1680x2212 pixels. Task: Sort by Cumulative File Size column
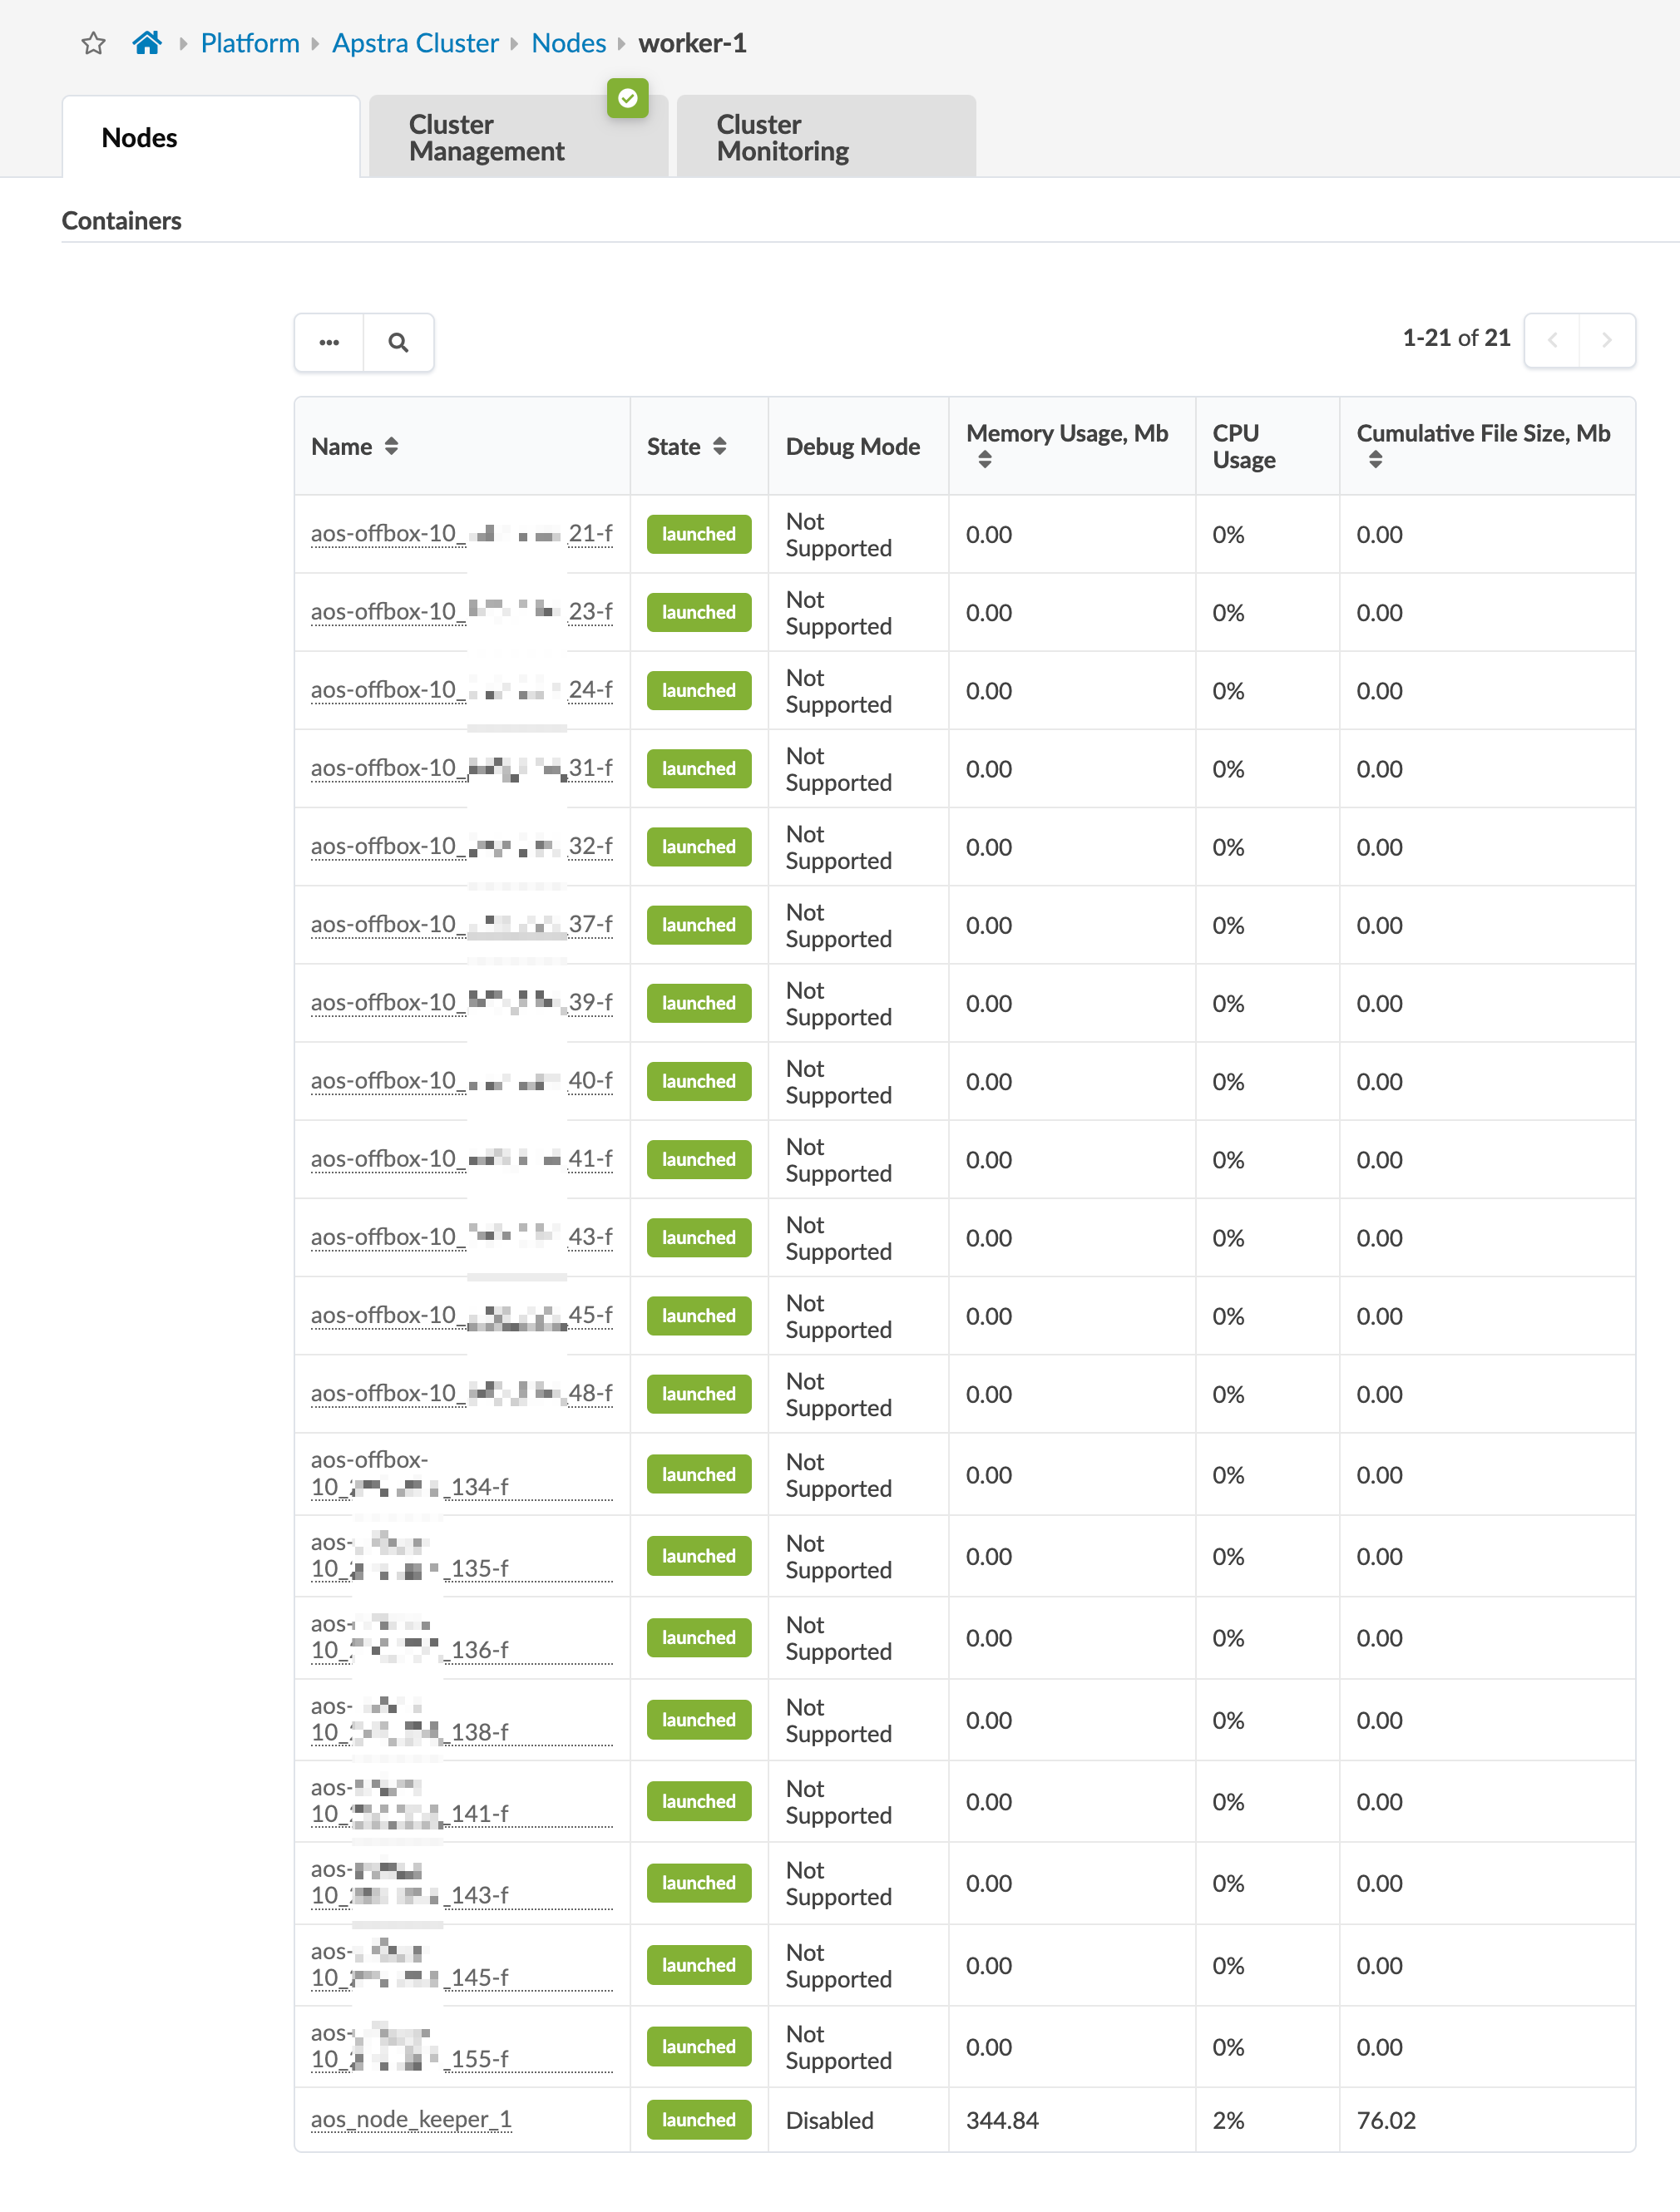[x=1375, y=460]
